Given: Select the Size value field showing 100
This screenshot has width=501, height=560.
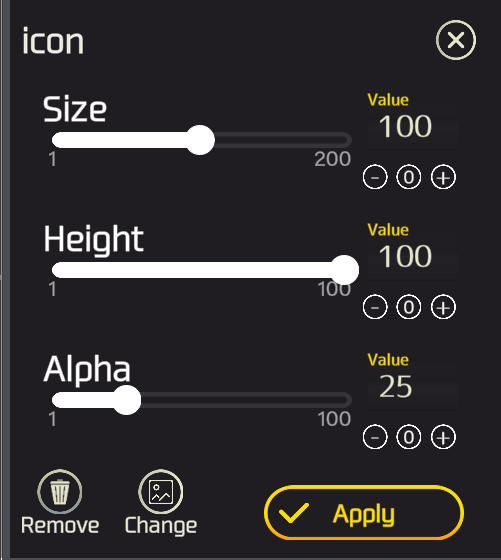Looking at the screenshot, I should (413, 127).
